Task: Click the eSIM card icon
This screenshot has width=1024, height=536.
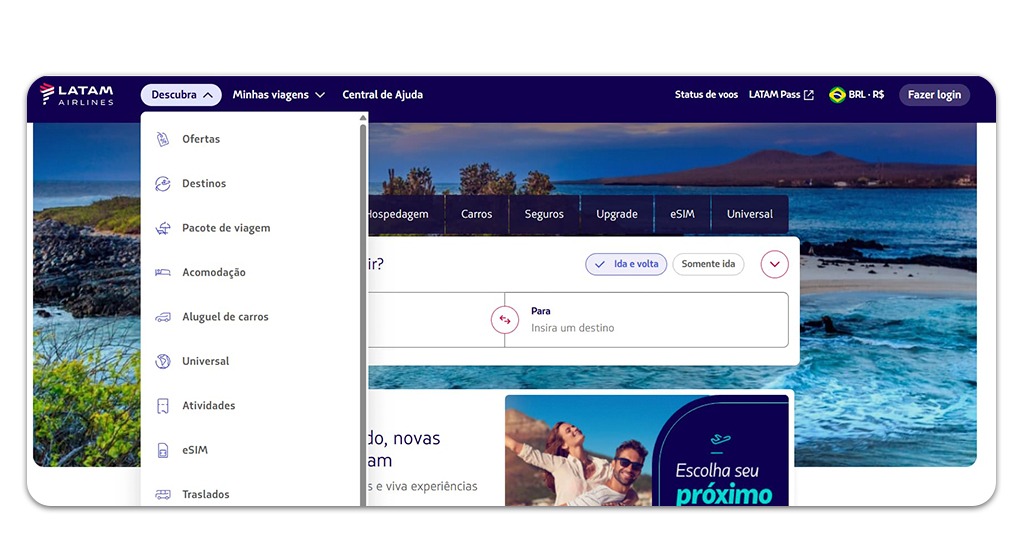Action: pos(163,450)
